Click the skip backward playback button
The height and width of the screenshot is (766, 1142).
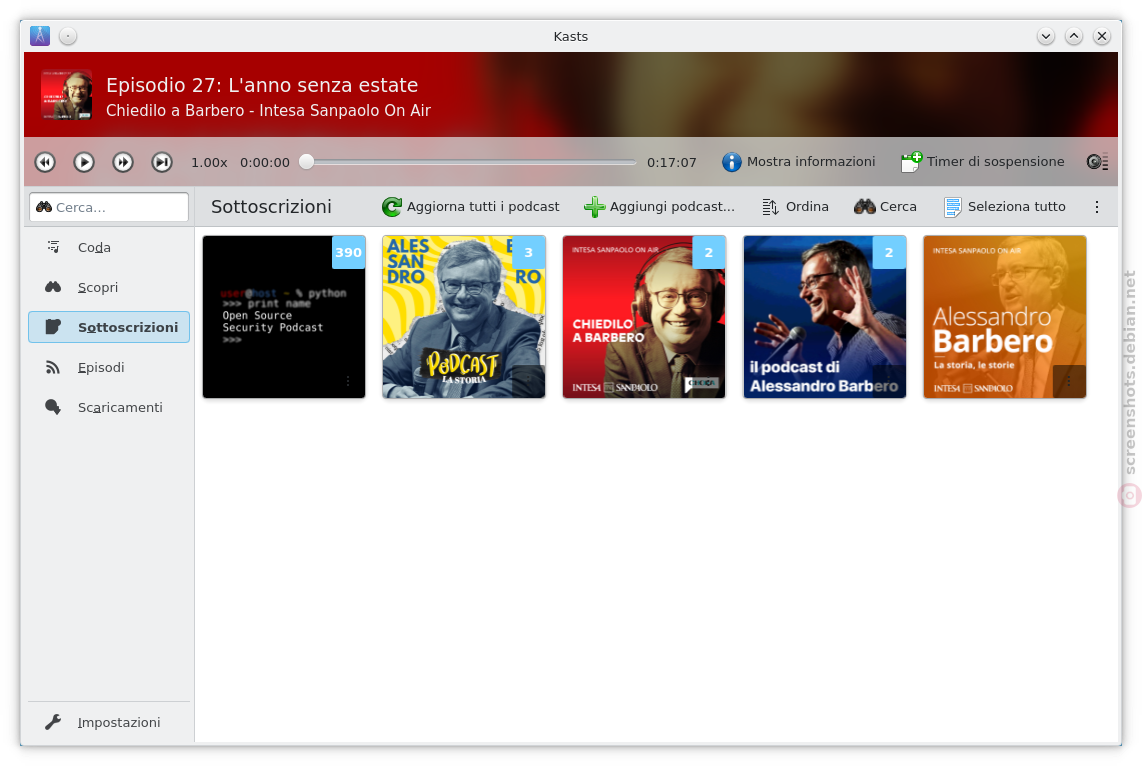[45, 162]
